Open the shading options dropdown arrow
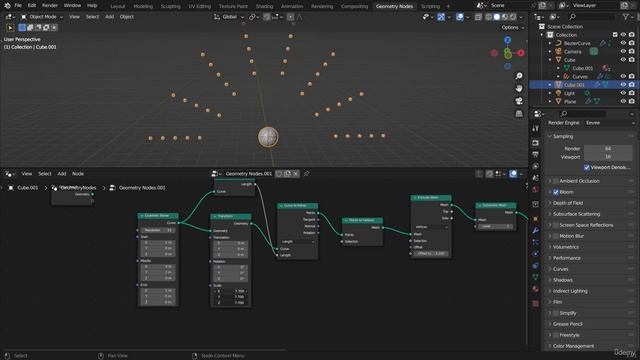The height and width of the screenshot is (360, 640). 521,17
